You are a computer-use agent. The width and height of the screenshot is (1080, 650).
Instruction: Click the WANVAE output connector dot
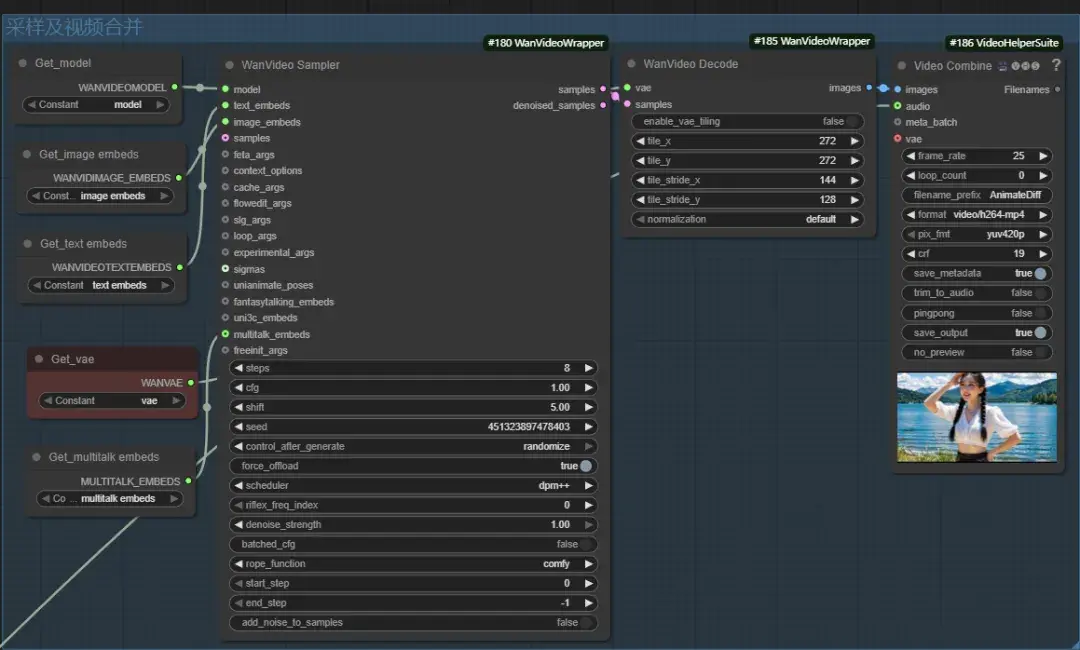pos(191,382)
